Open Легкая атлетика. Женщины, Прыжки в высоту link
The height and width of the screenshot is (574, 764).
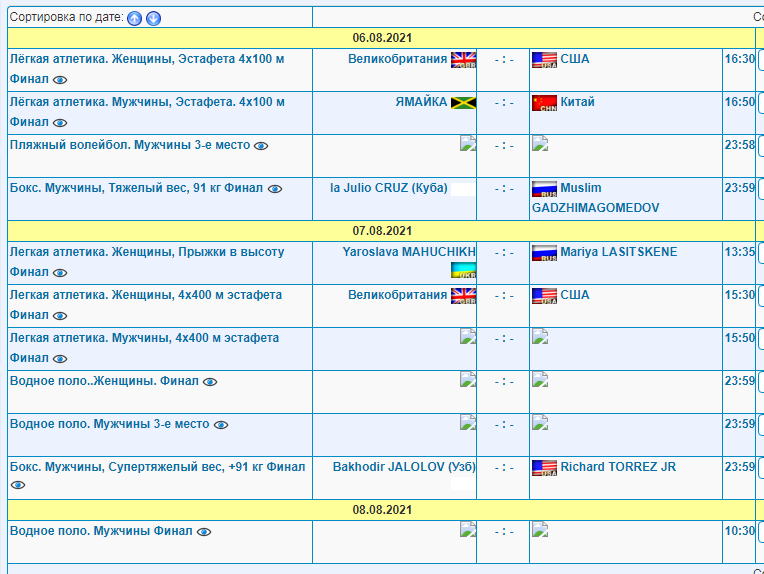click(x=147, y=252)
